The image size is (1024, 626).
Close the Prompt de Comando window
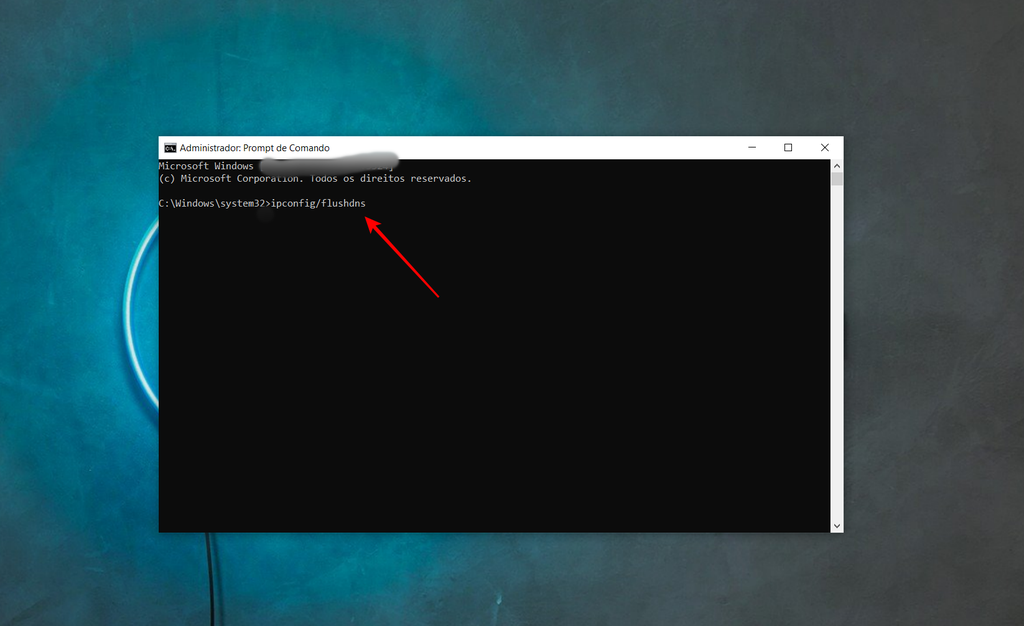point(824,148)
